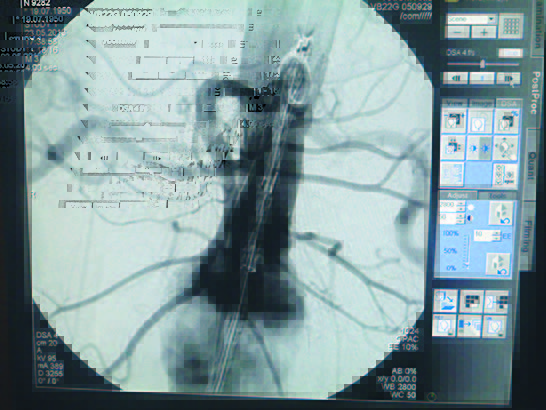Click the mask percentage icon with % symbol
546x410 pixels.
(x=507, y=121)
